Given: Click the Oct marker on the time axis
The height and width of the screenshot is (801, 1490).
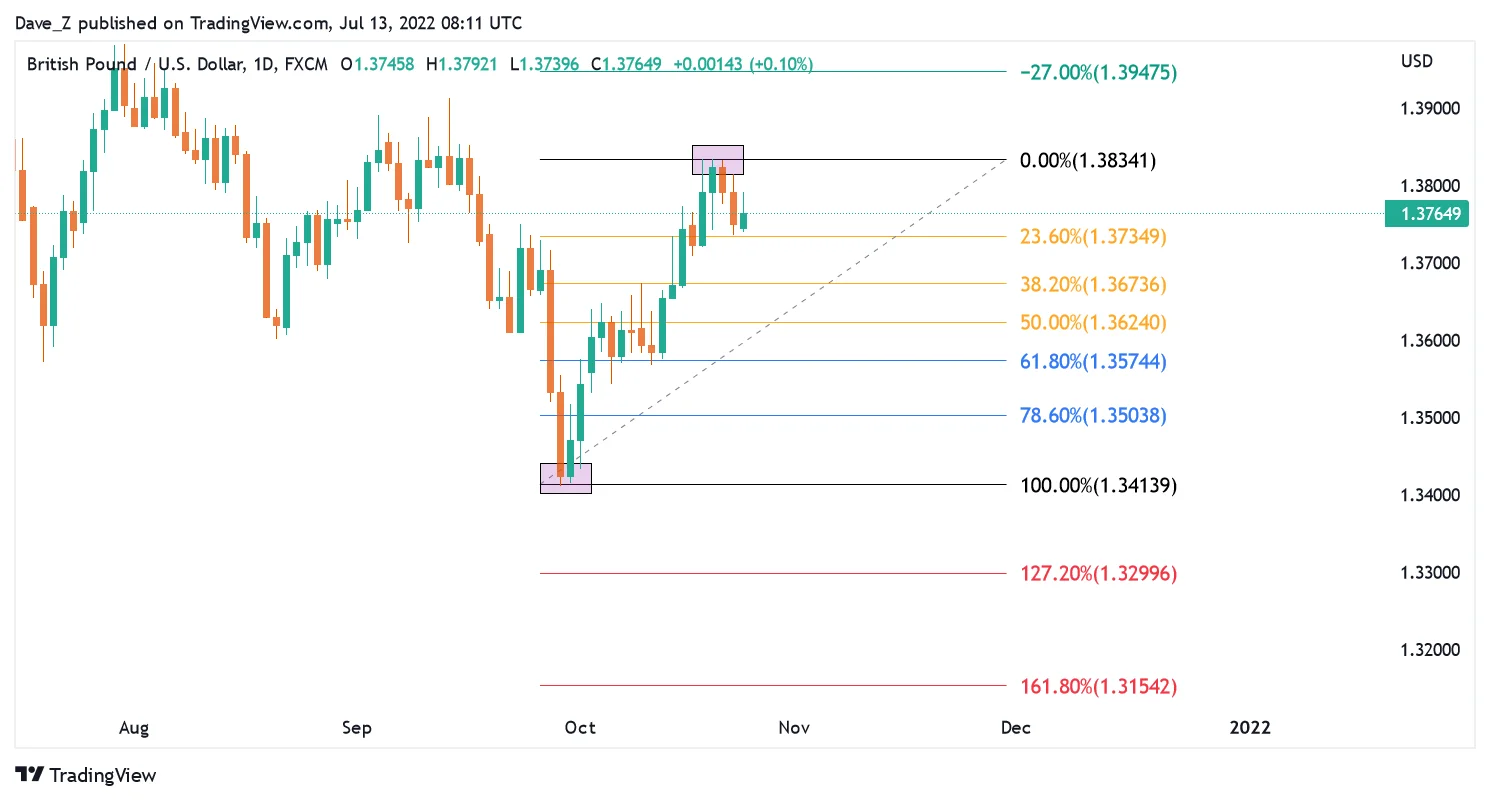Looking at the screenshot, I should coord(580,728).
